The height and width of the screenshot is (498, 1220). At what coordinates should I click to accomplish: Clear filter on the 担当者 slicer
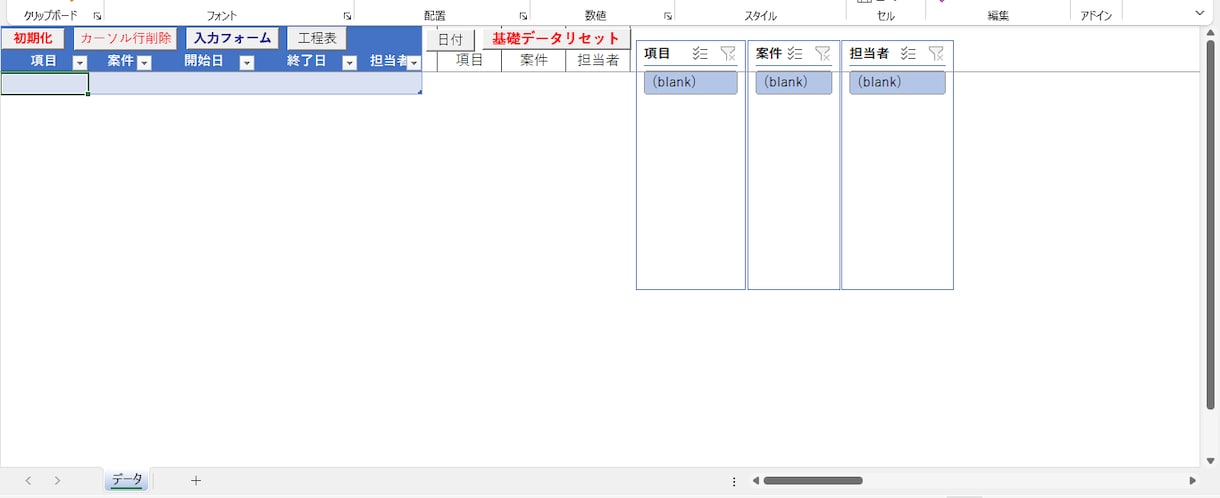pos(936,54)
